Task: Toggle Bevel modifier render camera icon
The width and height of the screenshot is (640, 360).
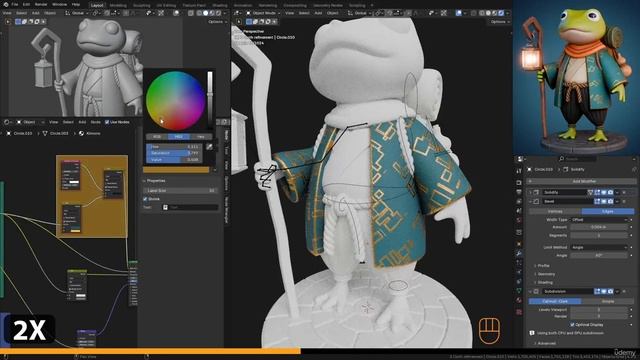Action: pos(610,202)
